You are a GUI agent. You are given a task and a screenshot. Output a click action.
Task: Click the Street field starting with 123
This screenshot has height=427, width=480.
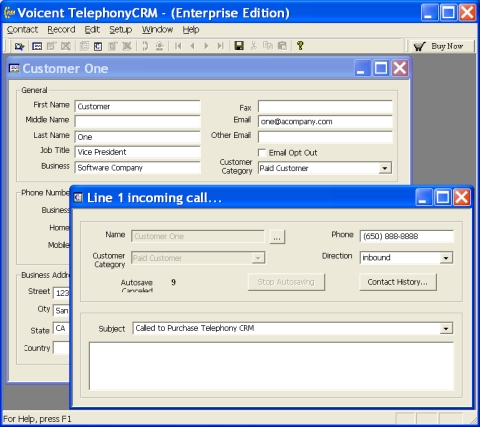pyautogui.click(x=61, y=293)
